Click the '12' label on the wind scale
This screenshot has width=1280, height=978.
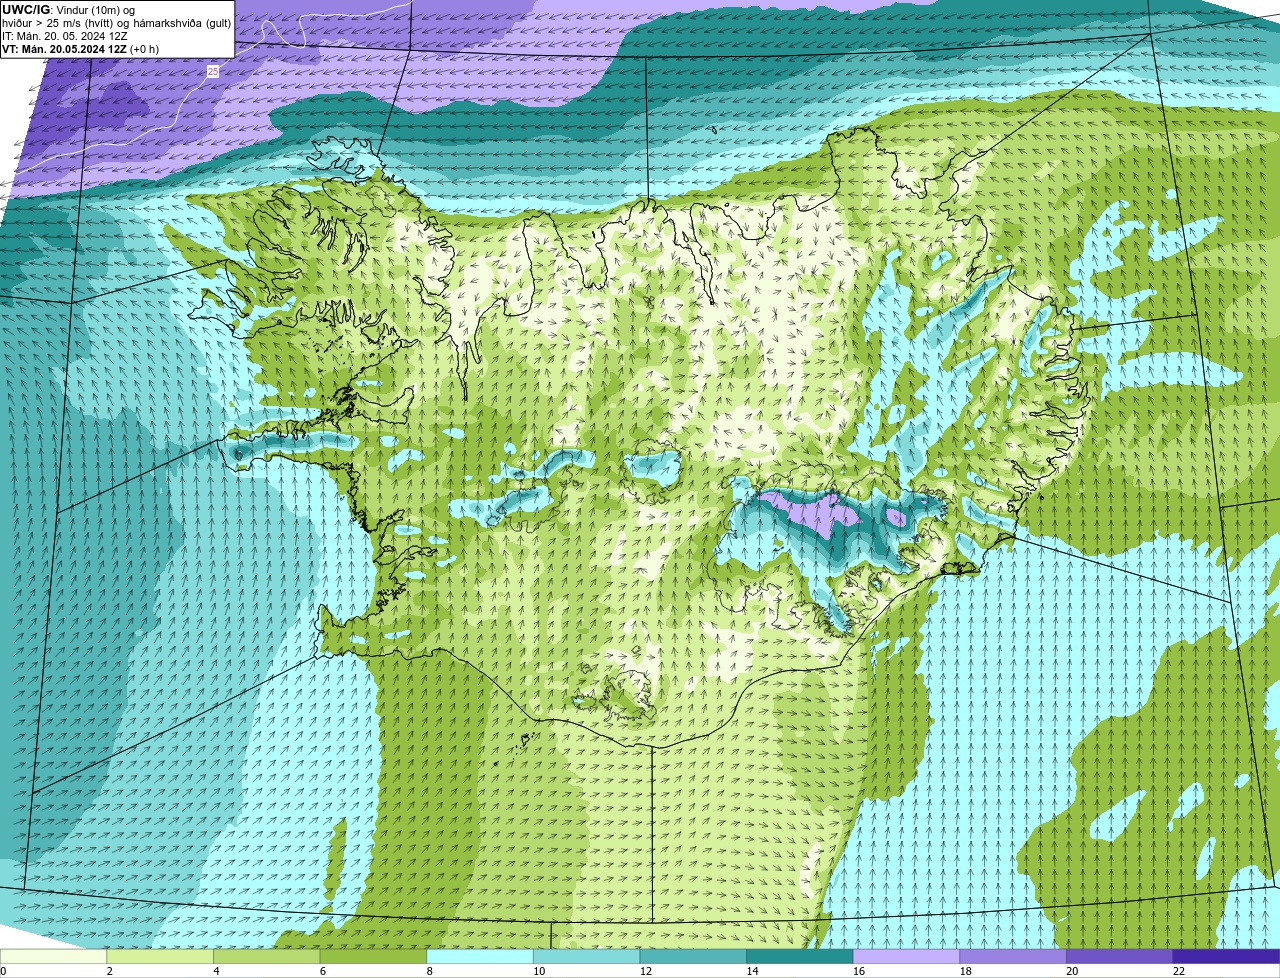646,971
